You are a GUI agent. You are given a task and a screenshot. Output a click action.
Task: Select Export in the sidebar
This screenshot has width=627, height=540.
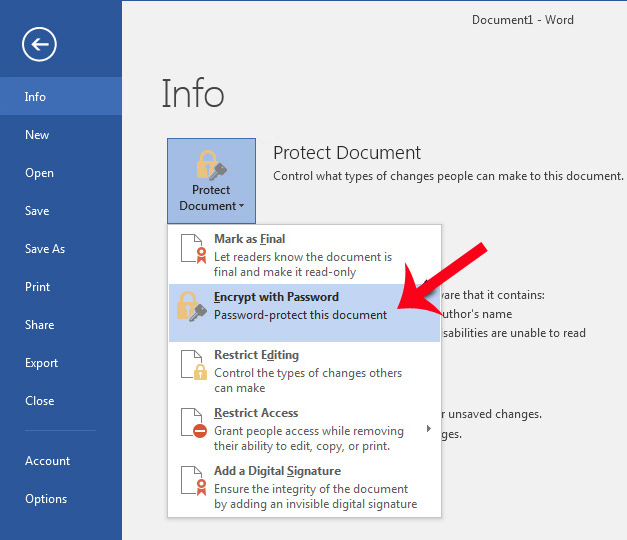point(41,363)
